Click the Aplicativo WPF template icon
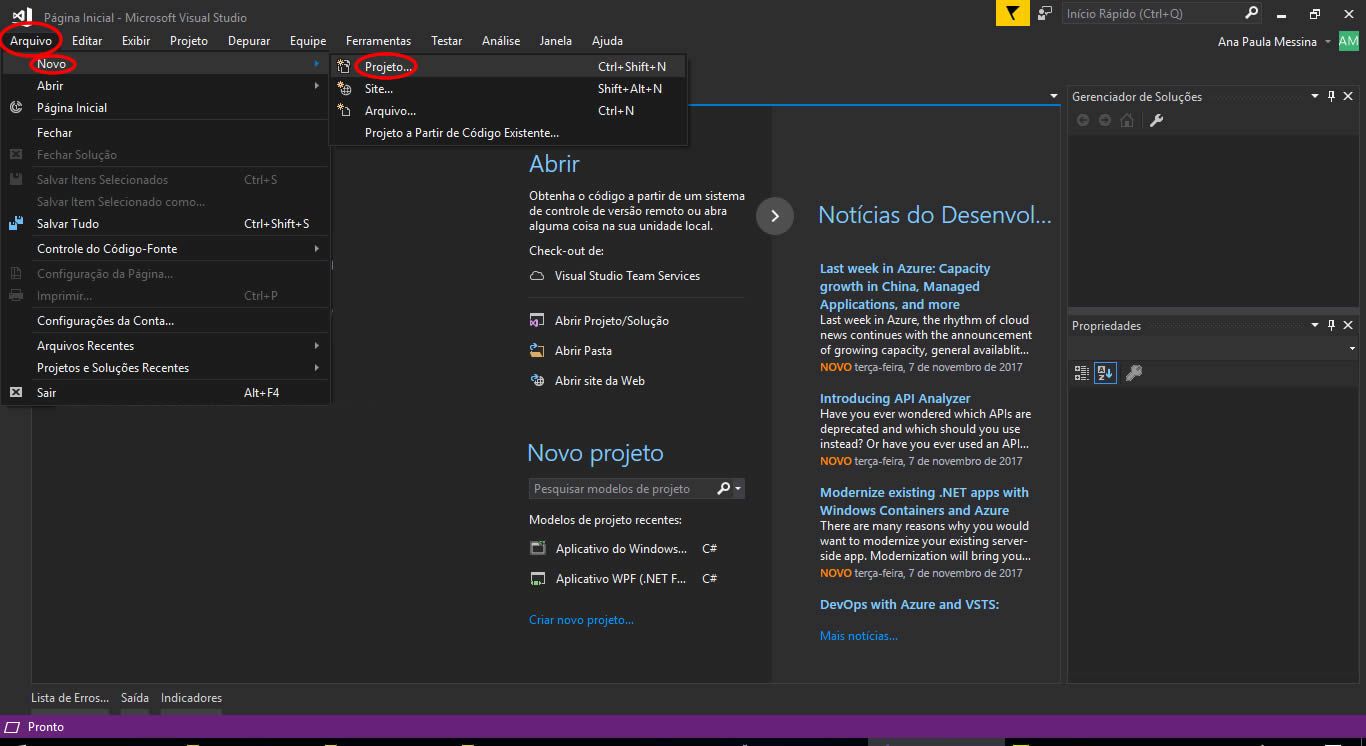 [x=537, y=579]
